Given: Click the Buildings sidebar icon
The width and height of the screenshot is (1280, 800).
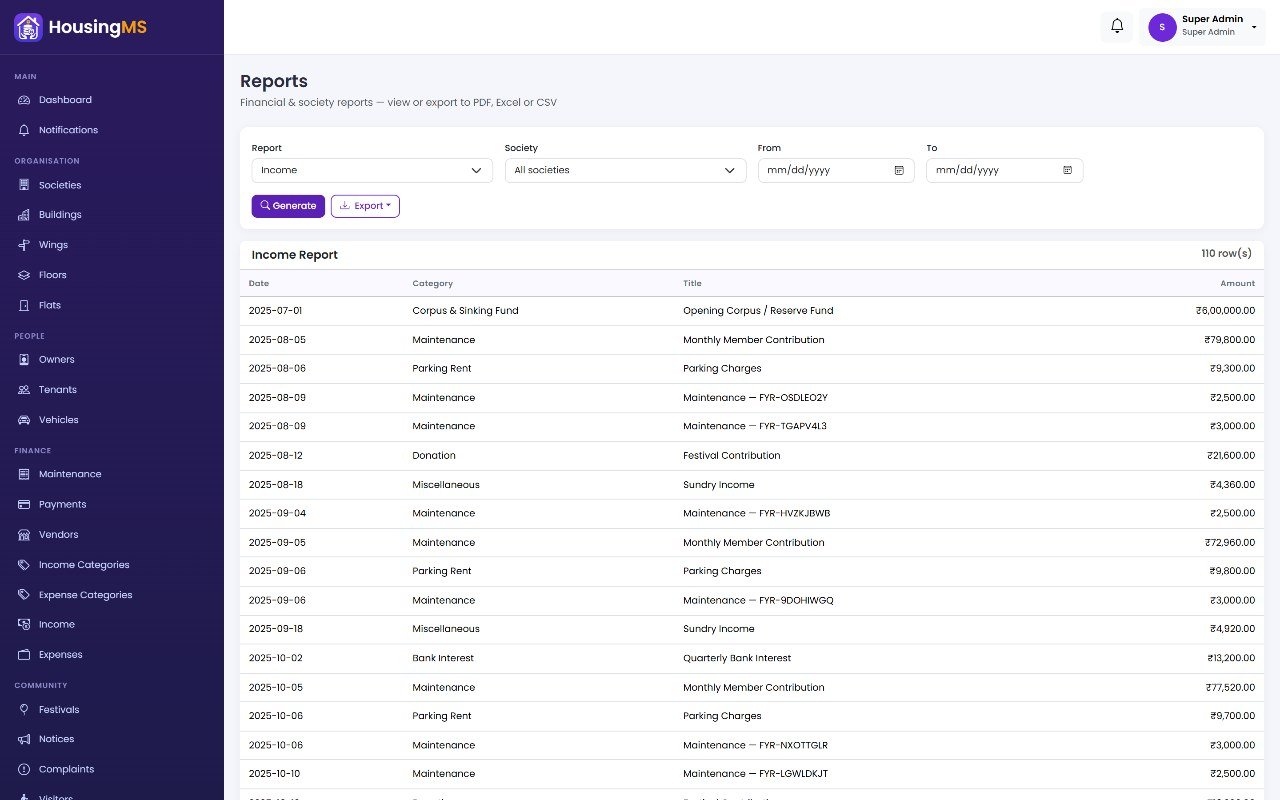Looking at the screenshot, I should 24,215.
